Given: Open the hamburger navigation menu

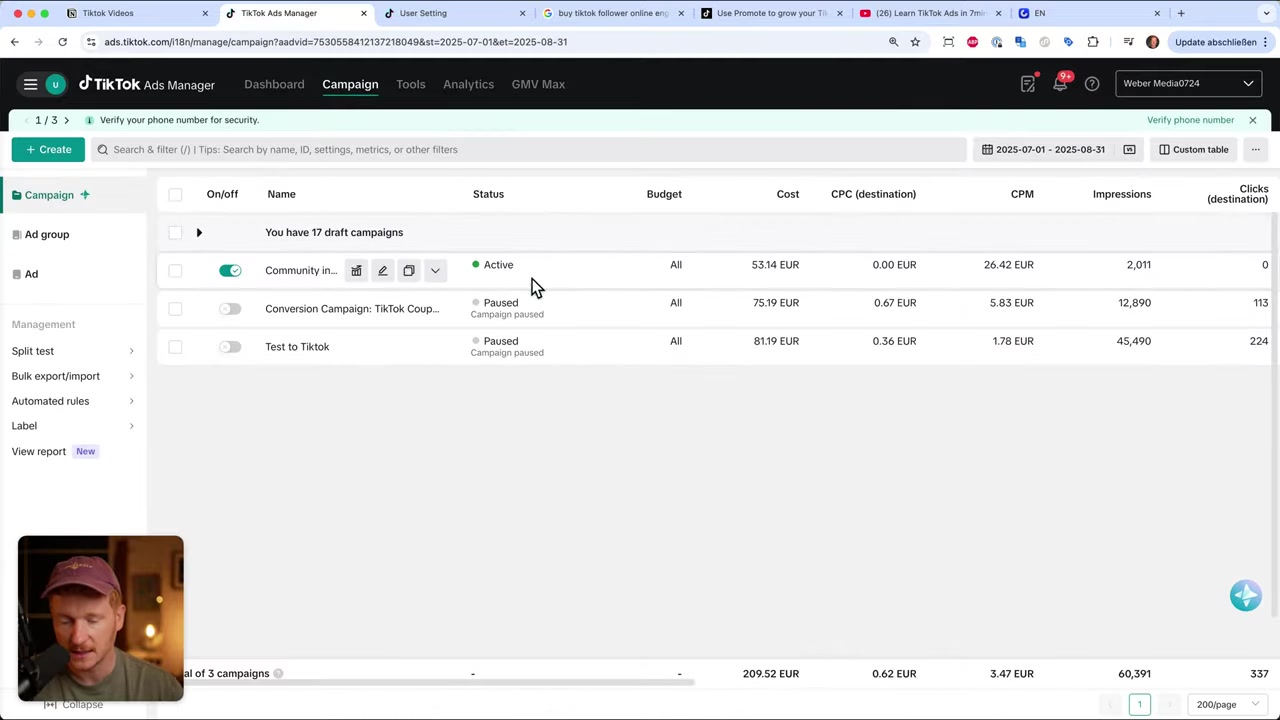Looking at the screenshot, I should [30, 84].
